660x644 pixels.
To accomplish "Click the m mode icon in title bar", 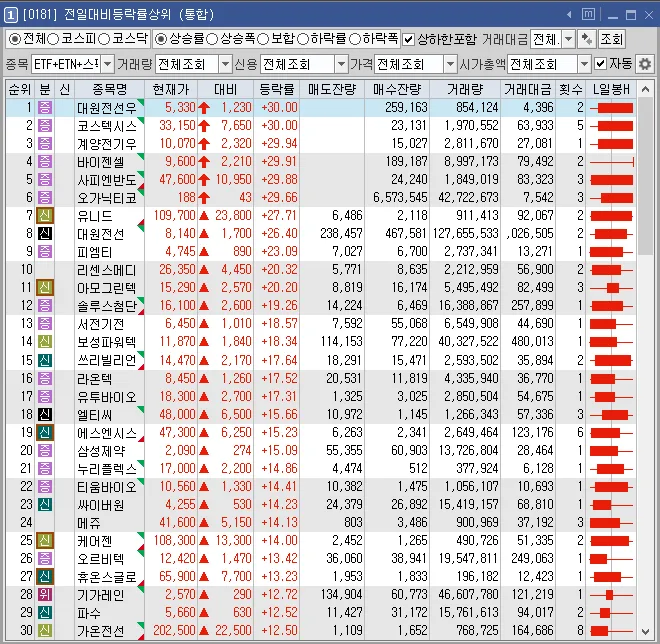I will (x=588, y=15).
